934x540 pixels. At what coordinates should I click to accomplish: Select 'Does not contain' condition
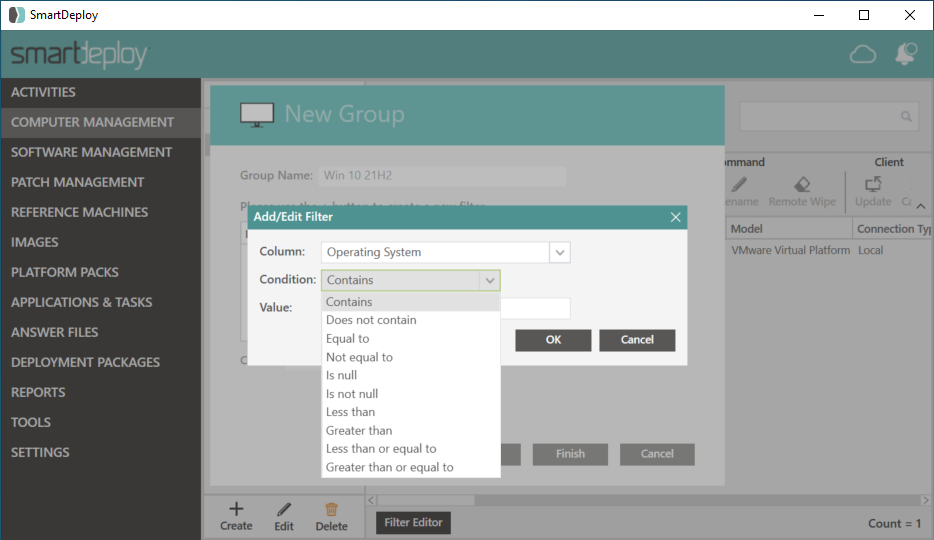[x=410, y=320]
